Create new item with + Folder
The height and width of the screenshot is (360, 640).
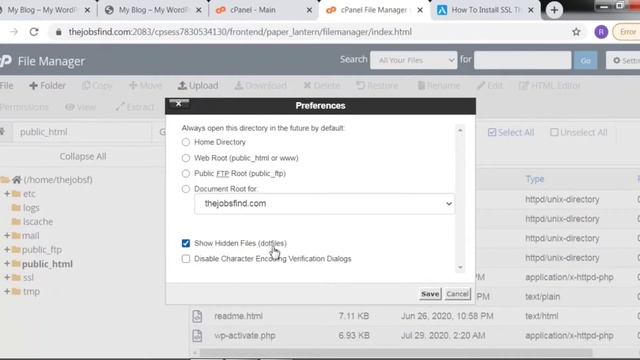pyautogui.click(x=47, y=86)
